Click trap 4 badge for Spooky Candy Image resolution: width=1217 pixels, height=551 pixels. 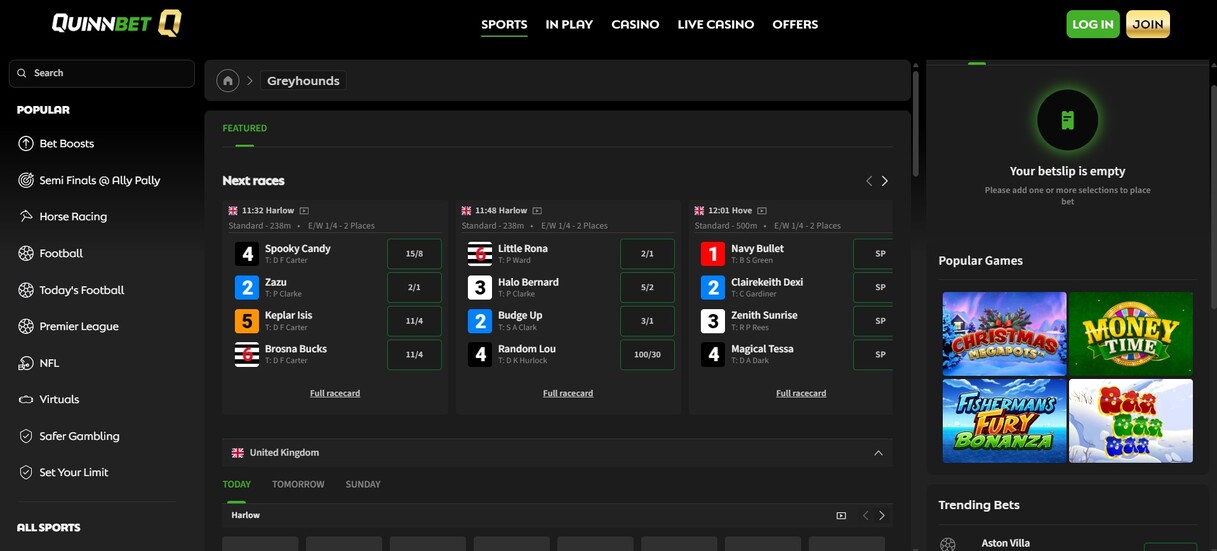pyautogui.click(x=247, y=254)
